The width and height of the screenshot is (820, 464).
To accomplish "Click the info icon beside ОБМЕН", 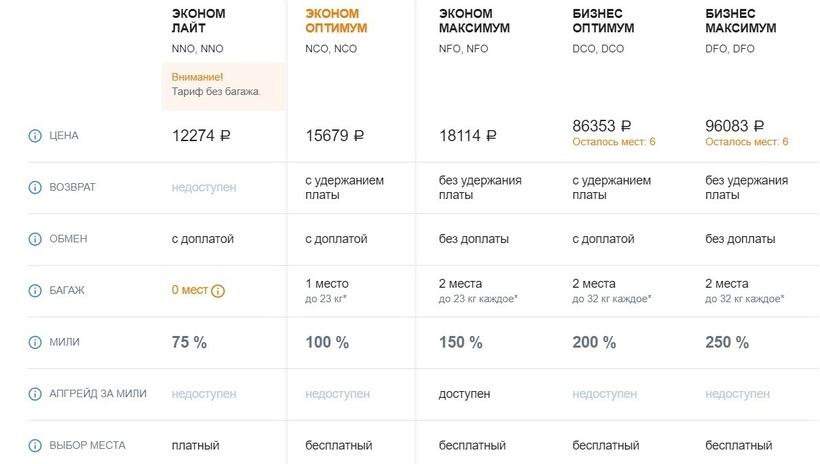I will pyautogui.click(x=36, y=239).
